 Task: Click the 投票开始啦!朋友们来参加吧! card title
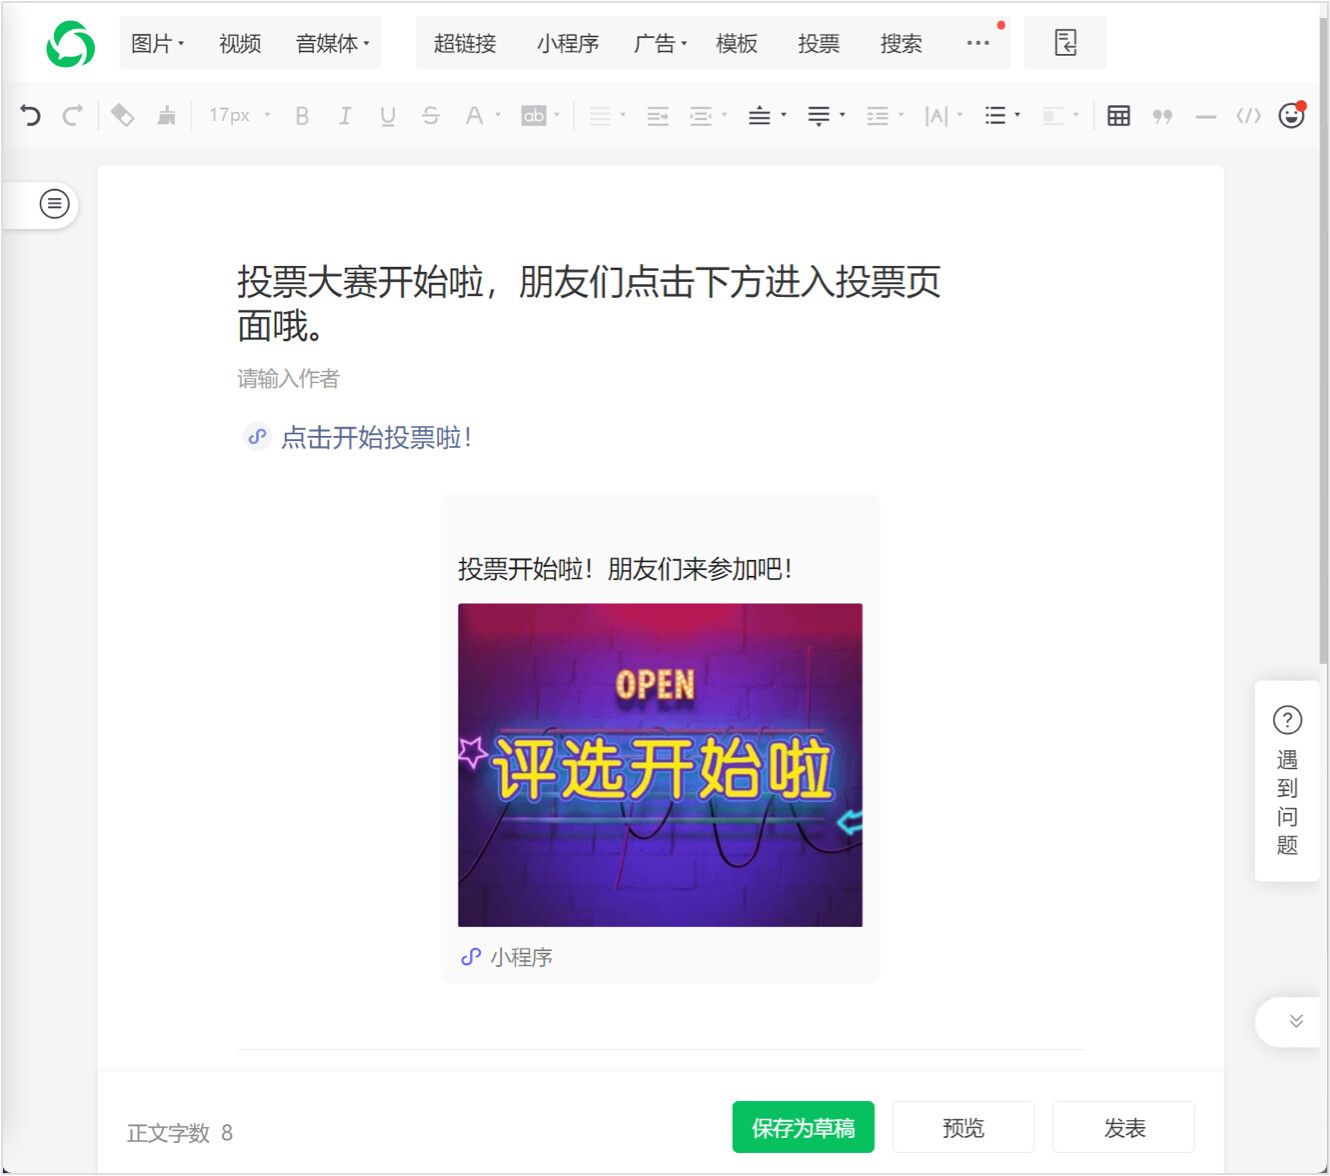coord(626,569)
